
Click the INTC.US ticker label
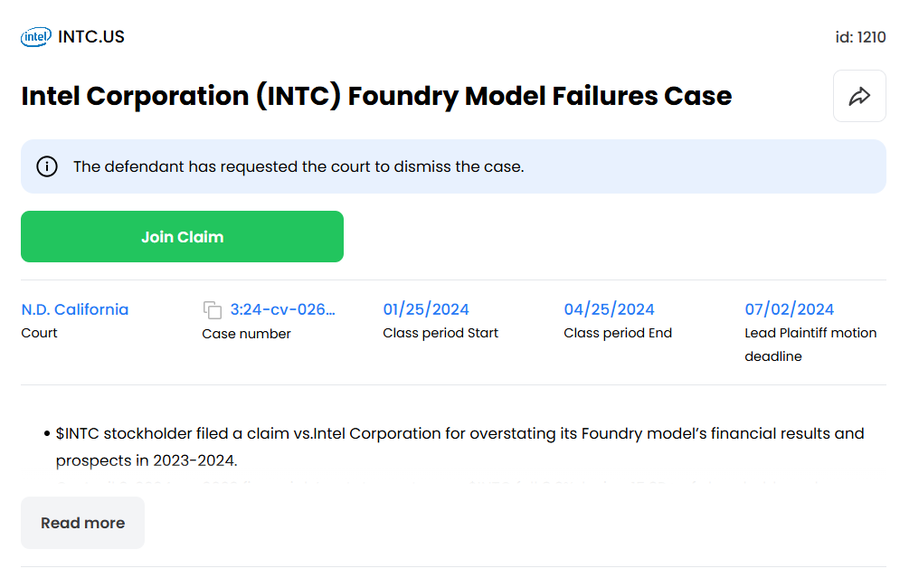point(91,37)
